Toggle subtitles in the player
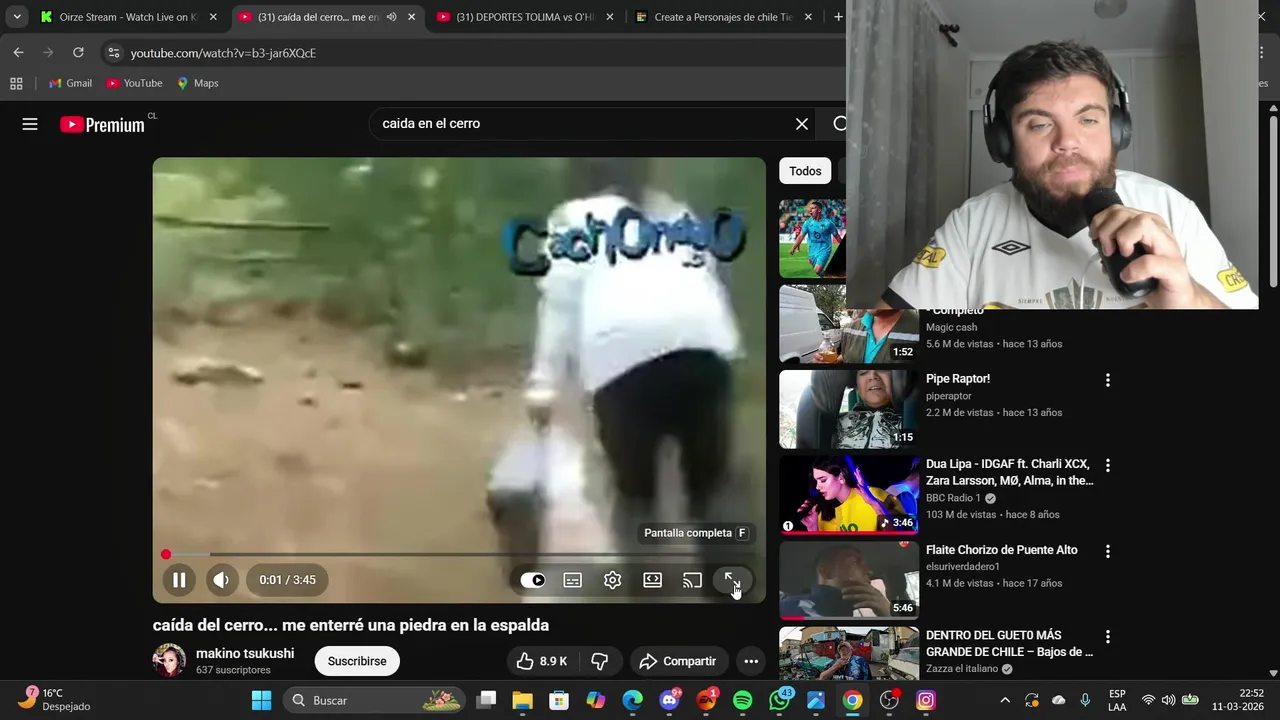Viewport: 1280px width, 720px height. [x=572, y=580]
